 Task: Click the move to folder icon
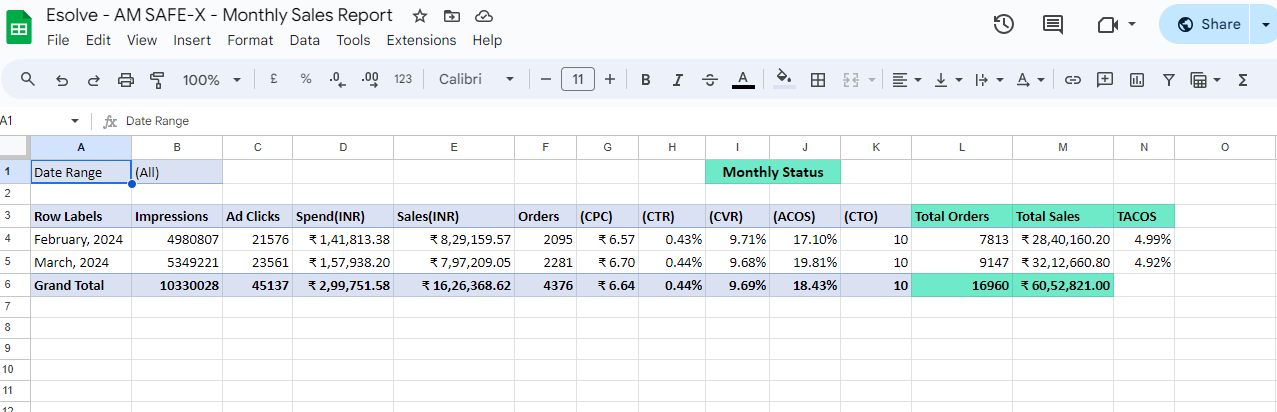click(452, 16)
